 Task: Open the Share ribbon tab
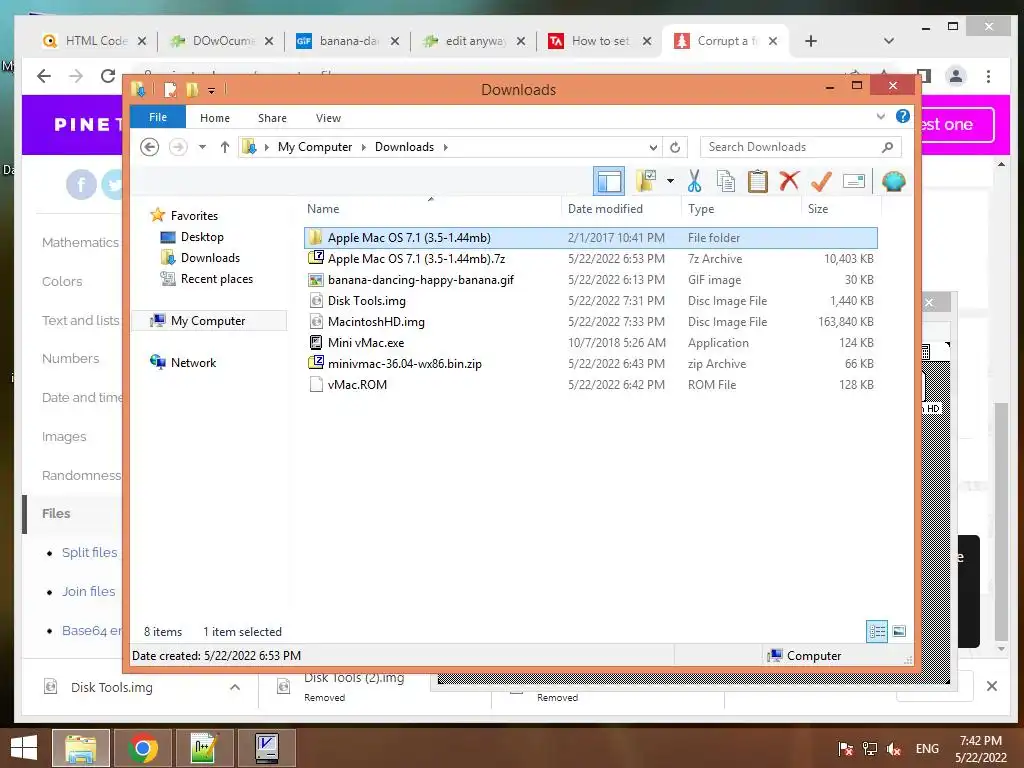click(272, 118)
